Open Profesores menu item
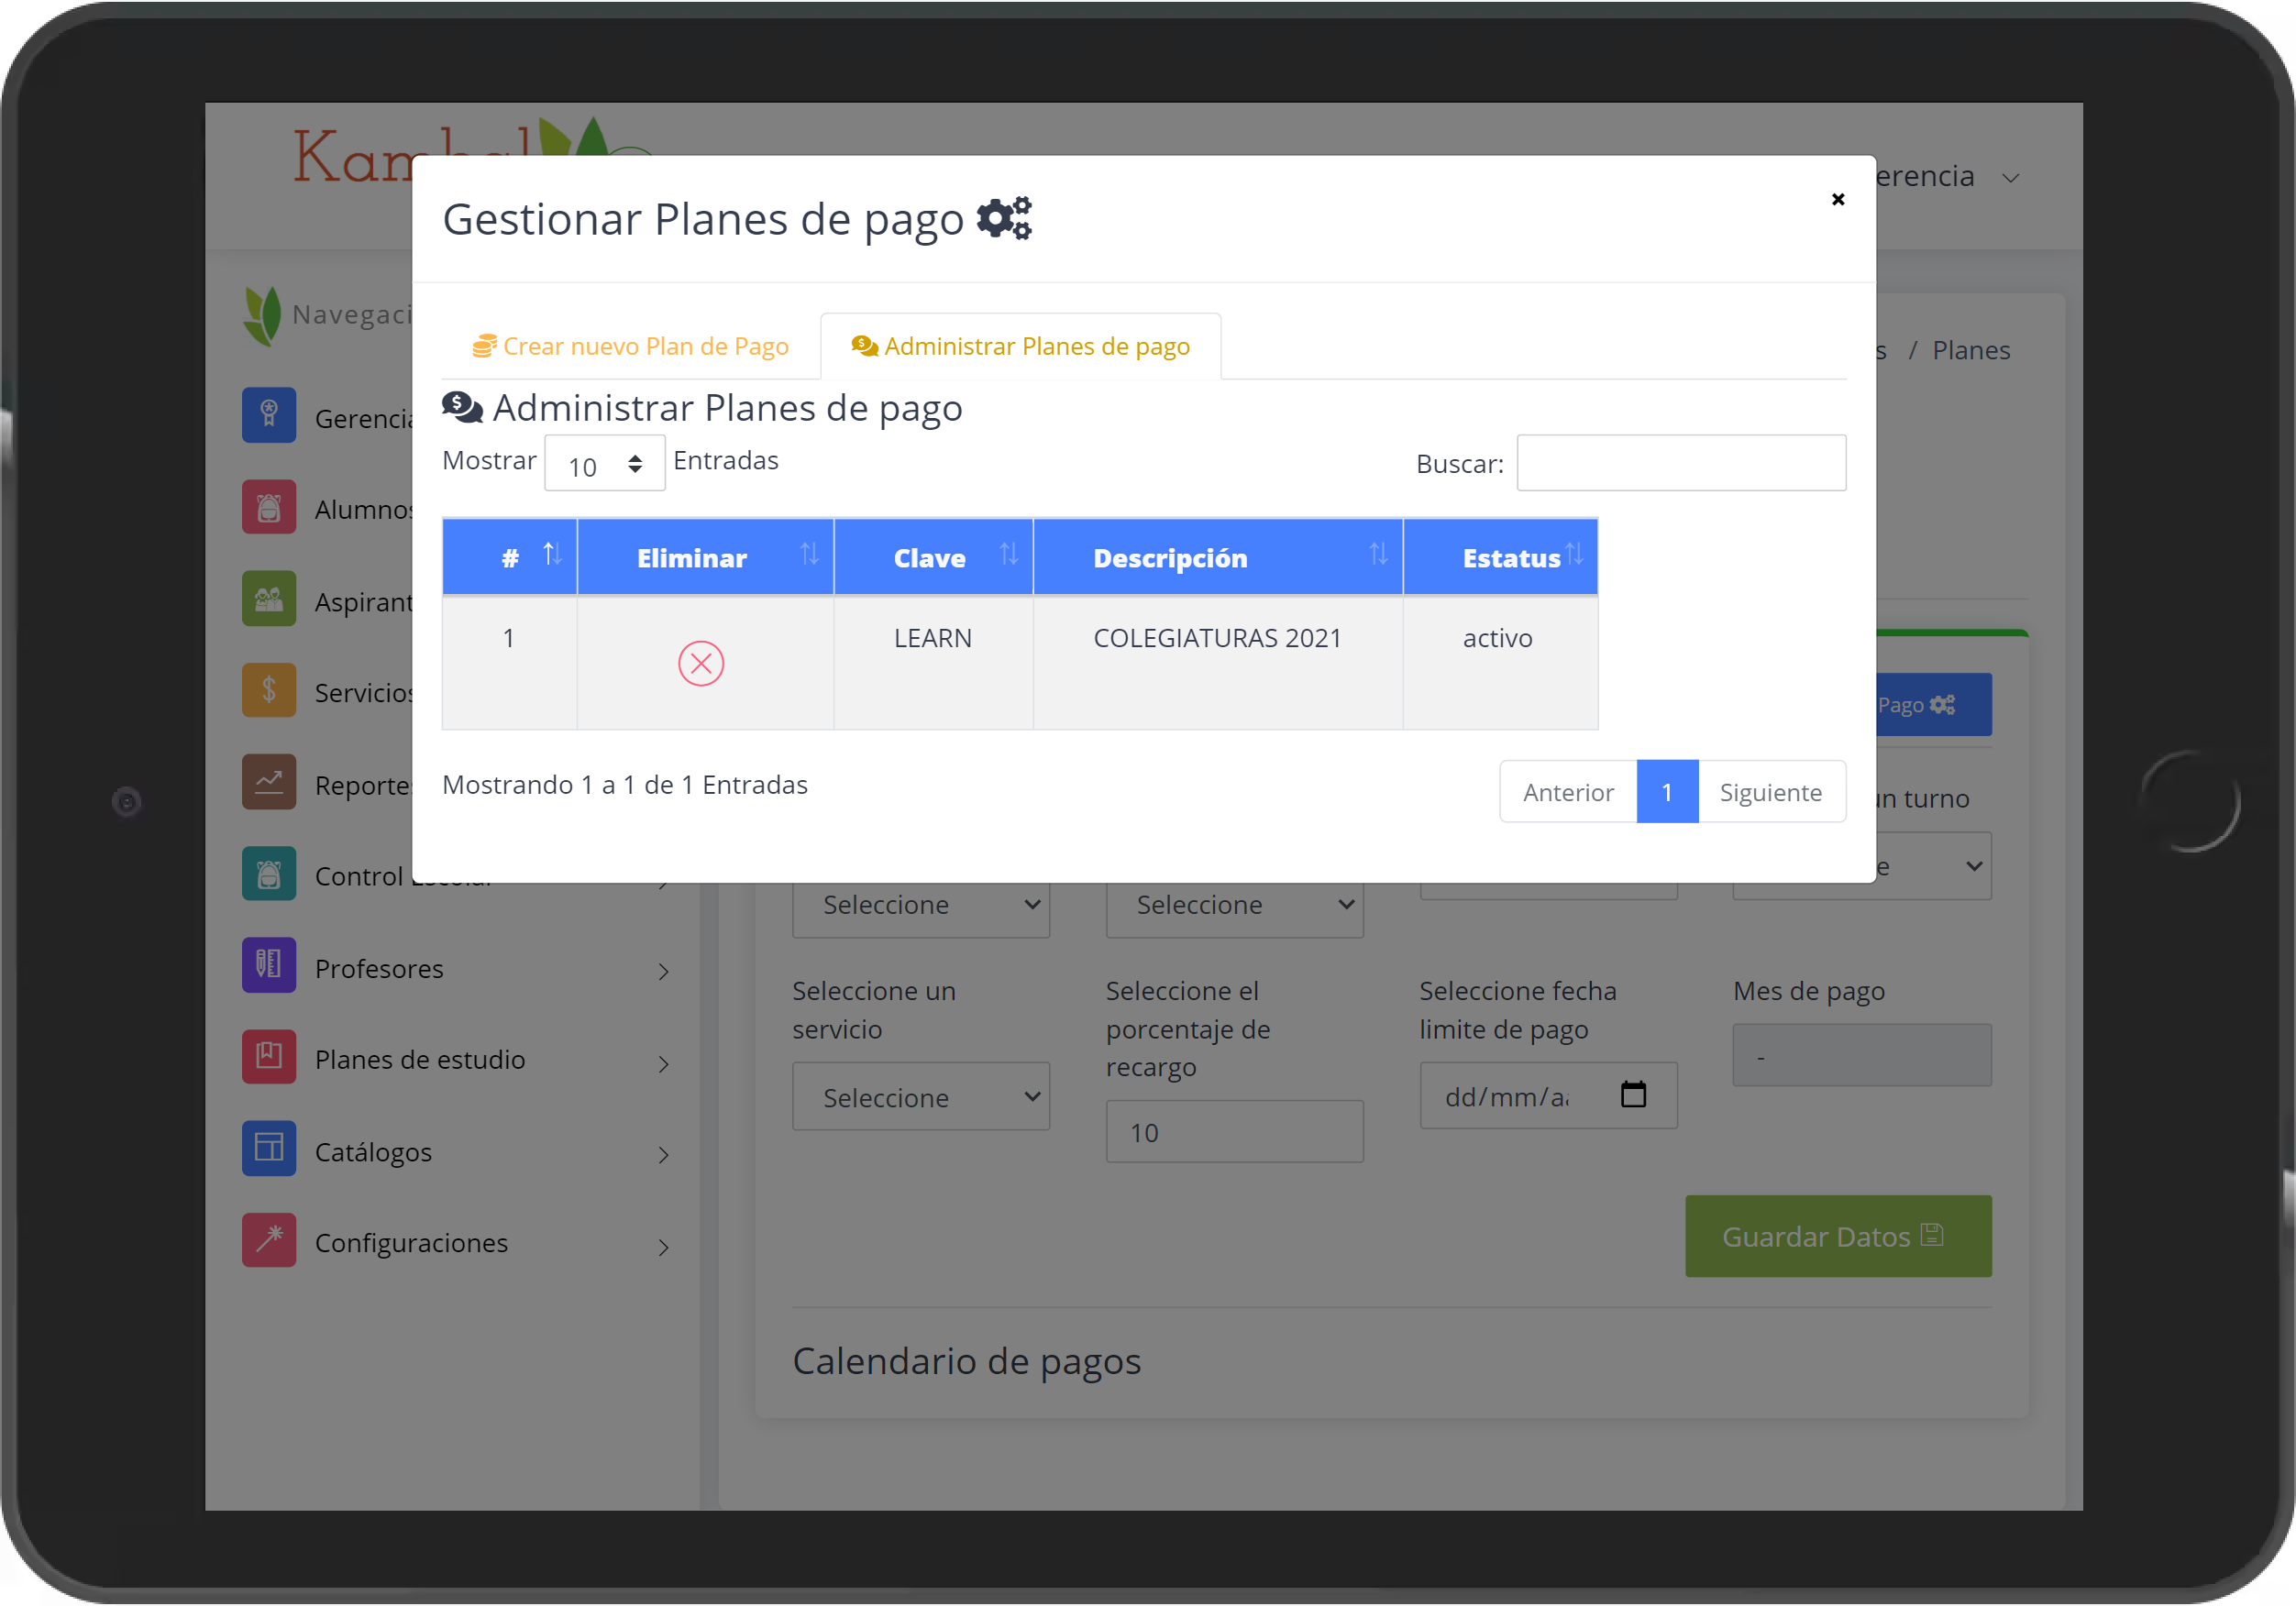The width and height of the screenshot is (2296, 1606). 379,969
